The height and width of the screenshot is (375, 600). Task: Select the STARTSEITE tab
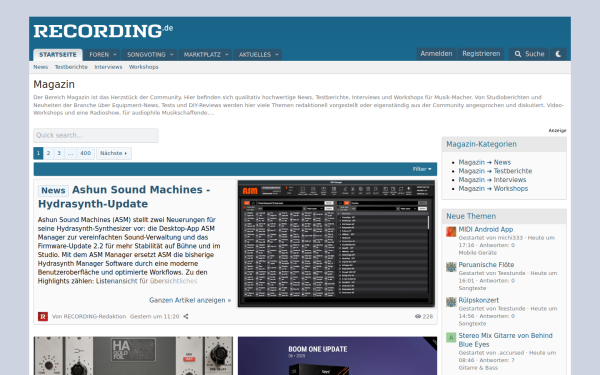pos(58,55)
